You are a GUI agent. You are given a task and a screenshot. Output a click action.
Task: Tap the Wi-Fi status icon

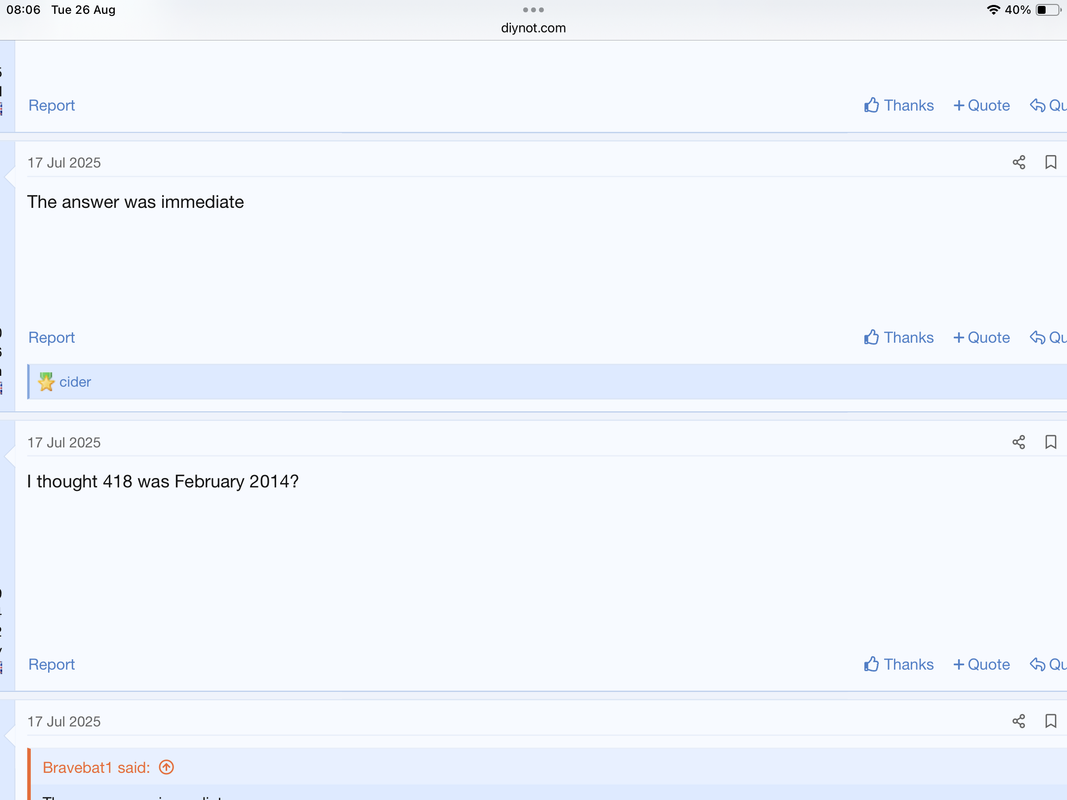coord(993,10)
